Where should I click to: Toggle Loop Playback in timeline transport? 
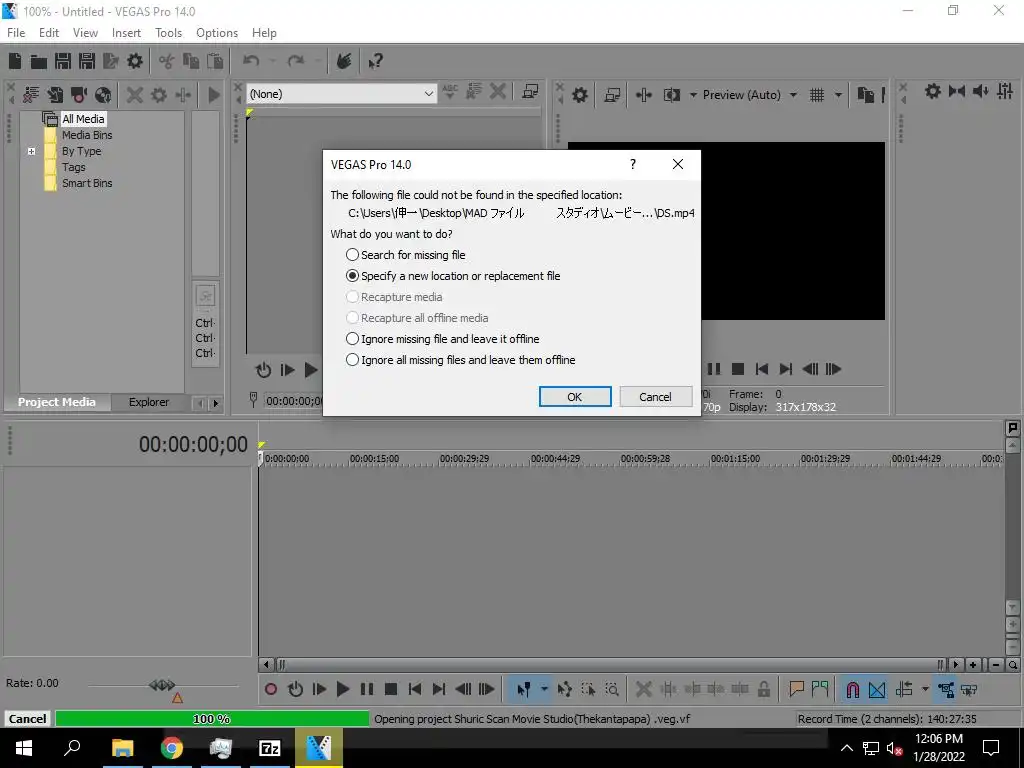295,689
